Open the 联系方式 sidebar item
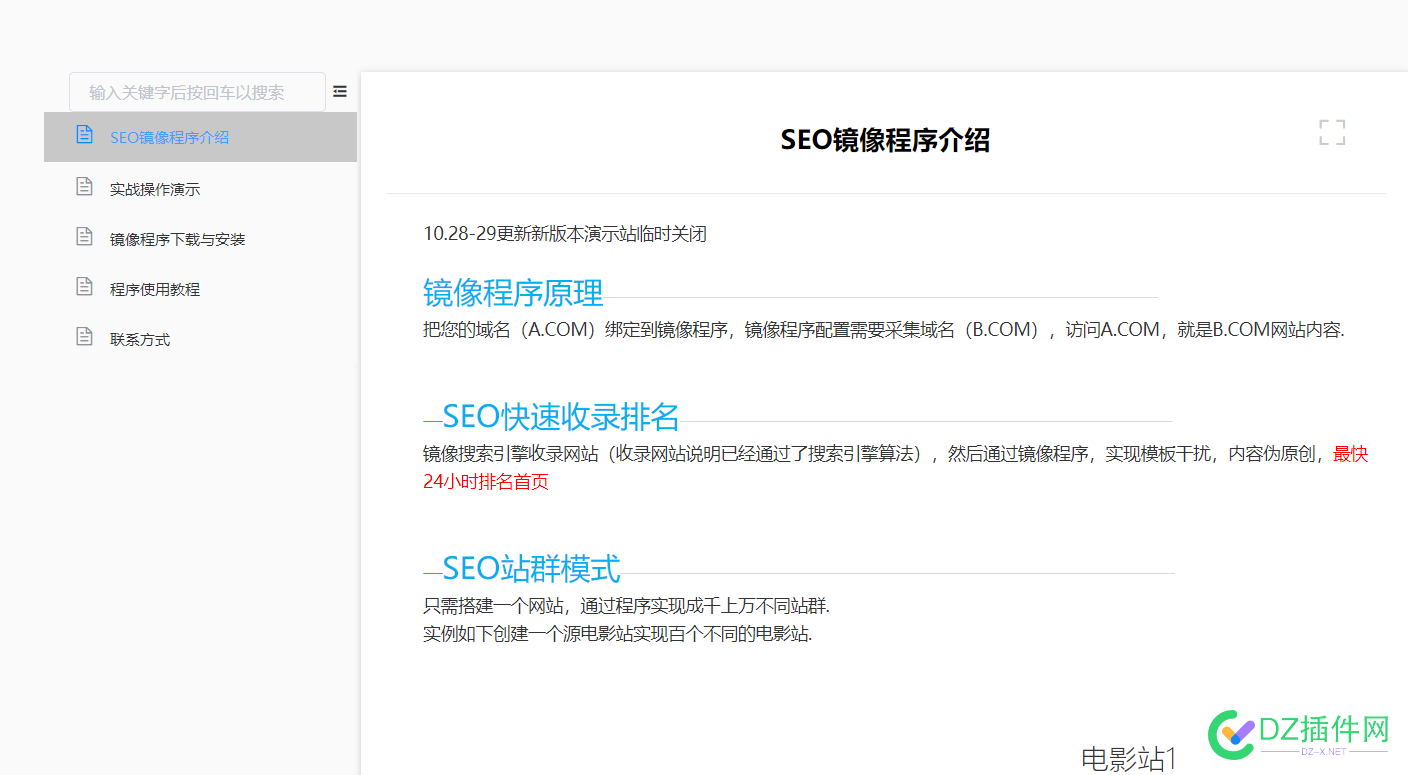Screen dimensions: 1408x775 (200, 339)
